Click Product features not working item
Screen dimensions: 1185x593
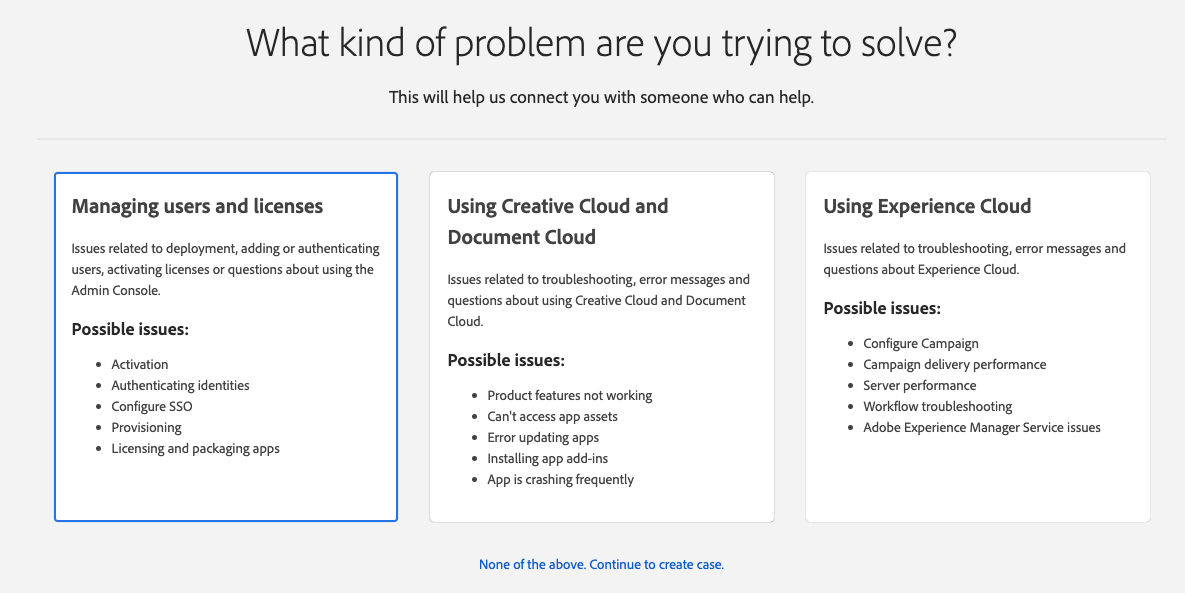click(569, 396)
